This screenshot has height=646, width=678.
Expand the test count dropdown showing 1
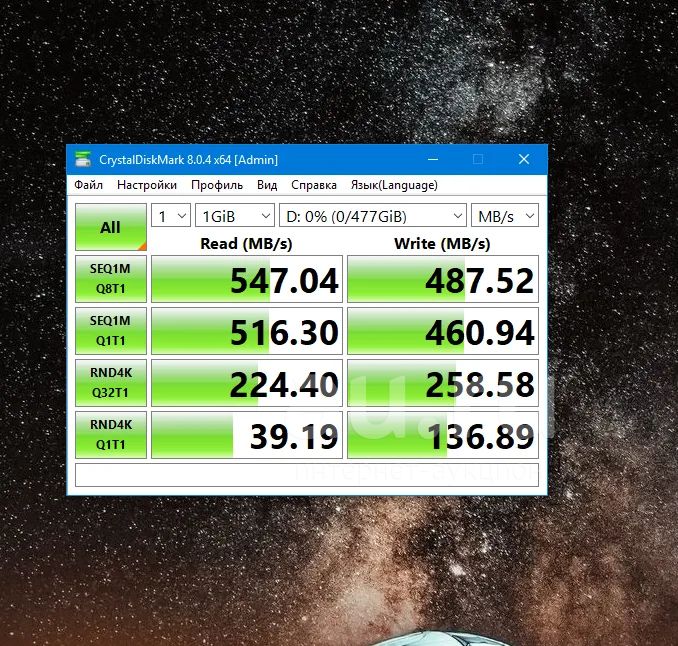point(171,215)
